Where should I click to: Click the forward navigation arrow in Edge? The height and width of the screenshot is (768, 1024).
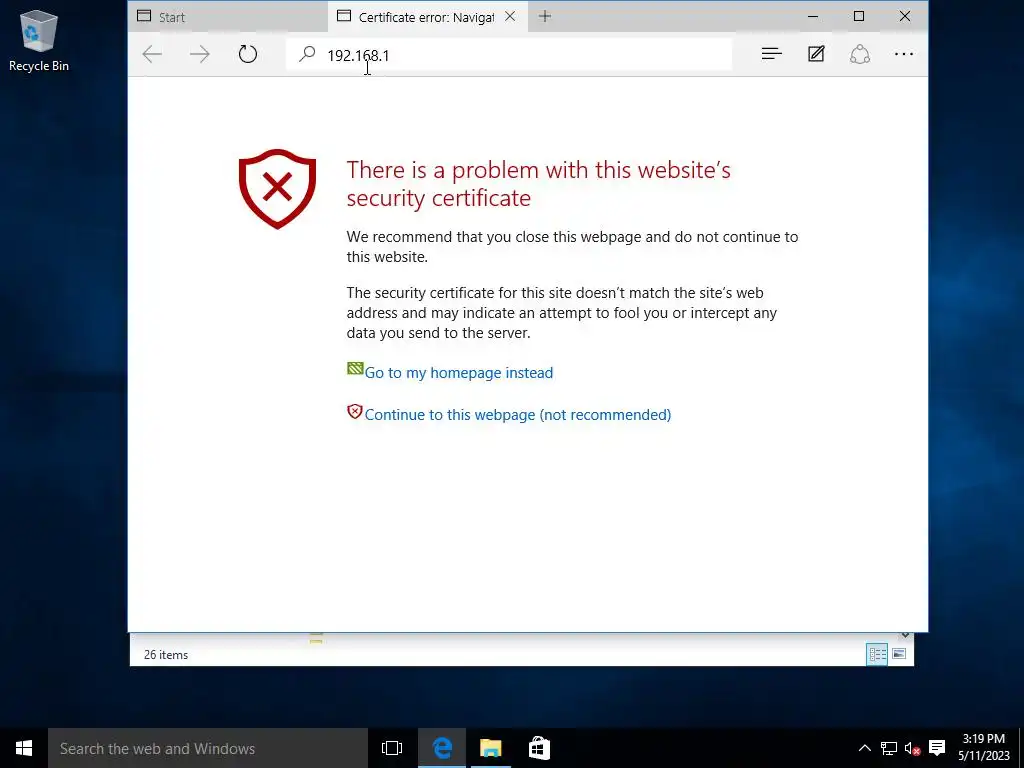coord(200,54)
